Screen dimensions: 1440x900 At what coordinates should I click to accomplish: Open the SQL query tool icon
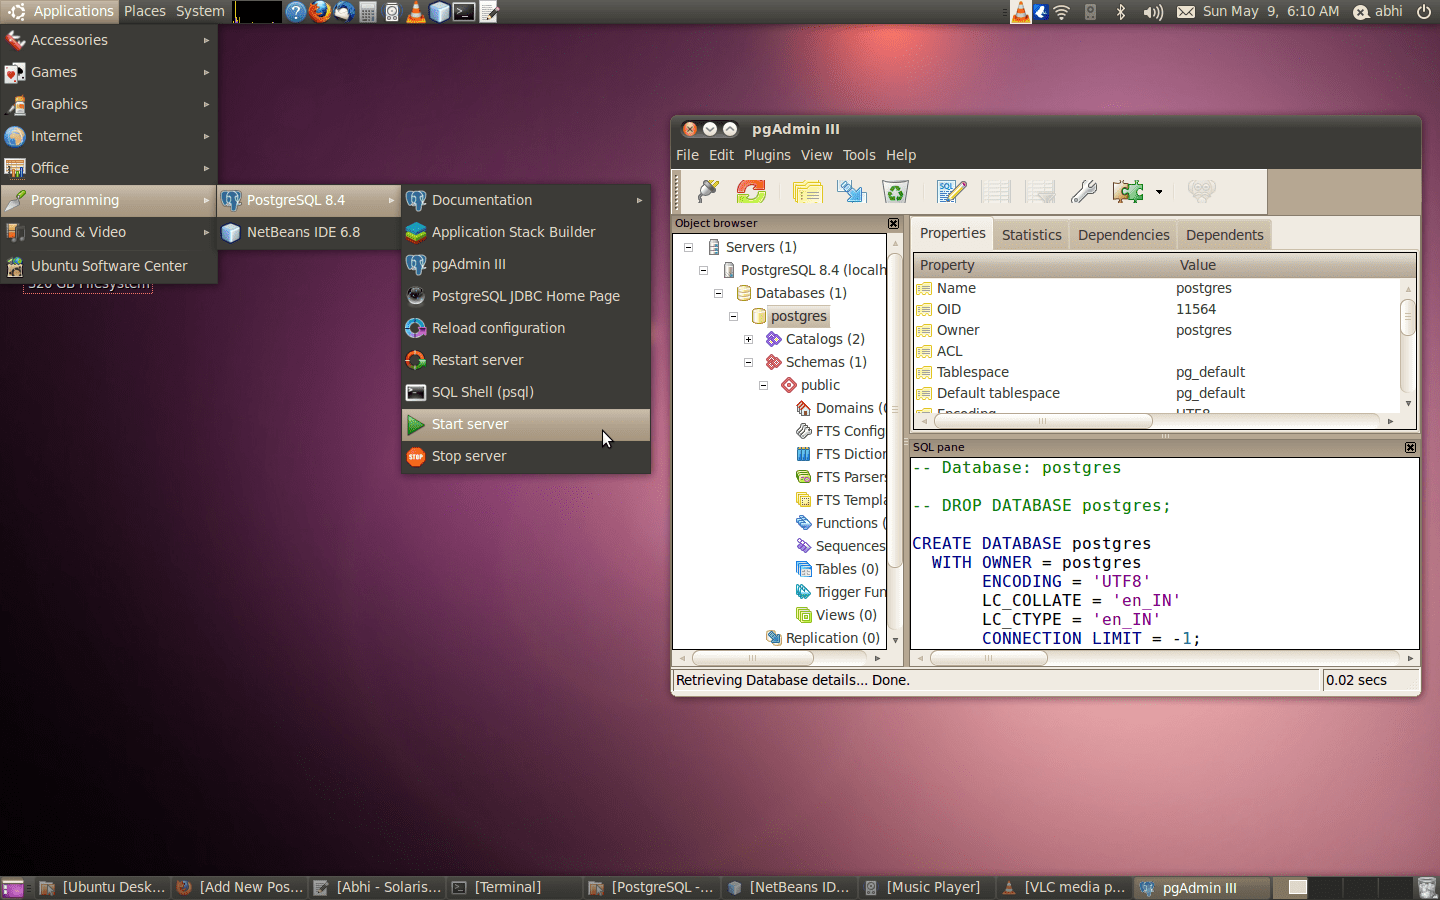951,191
